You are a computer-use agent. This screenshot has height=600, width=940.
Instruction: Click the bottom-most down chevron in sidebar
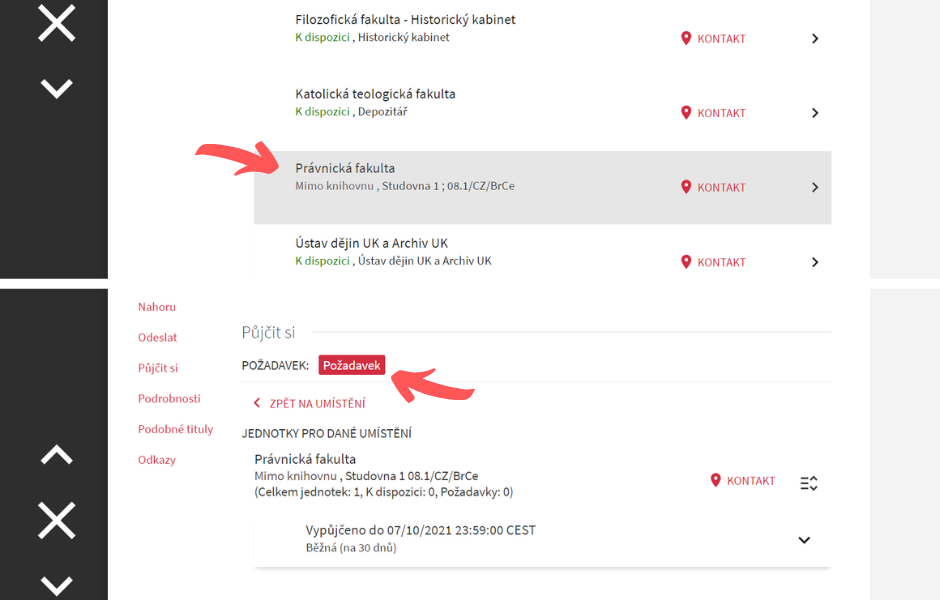(56, 586)
